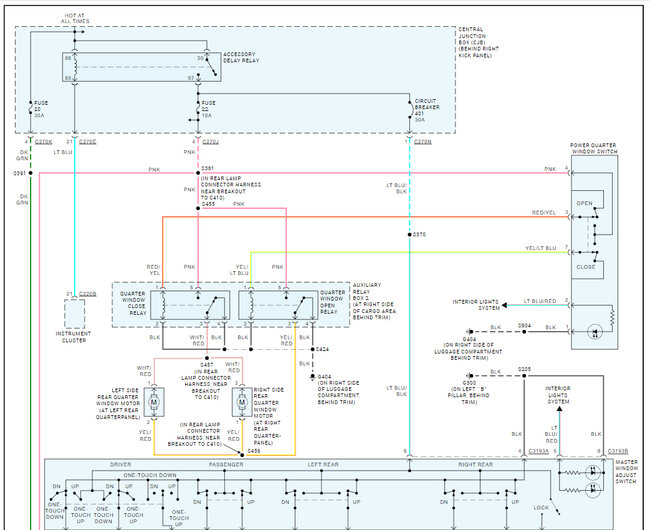Click the 'RED/YEL' label near switch pin 3
Image resolution: width=650 pixels, height=530 pixels.
coord(544,213)
